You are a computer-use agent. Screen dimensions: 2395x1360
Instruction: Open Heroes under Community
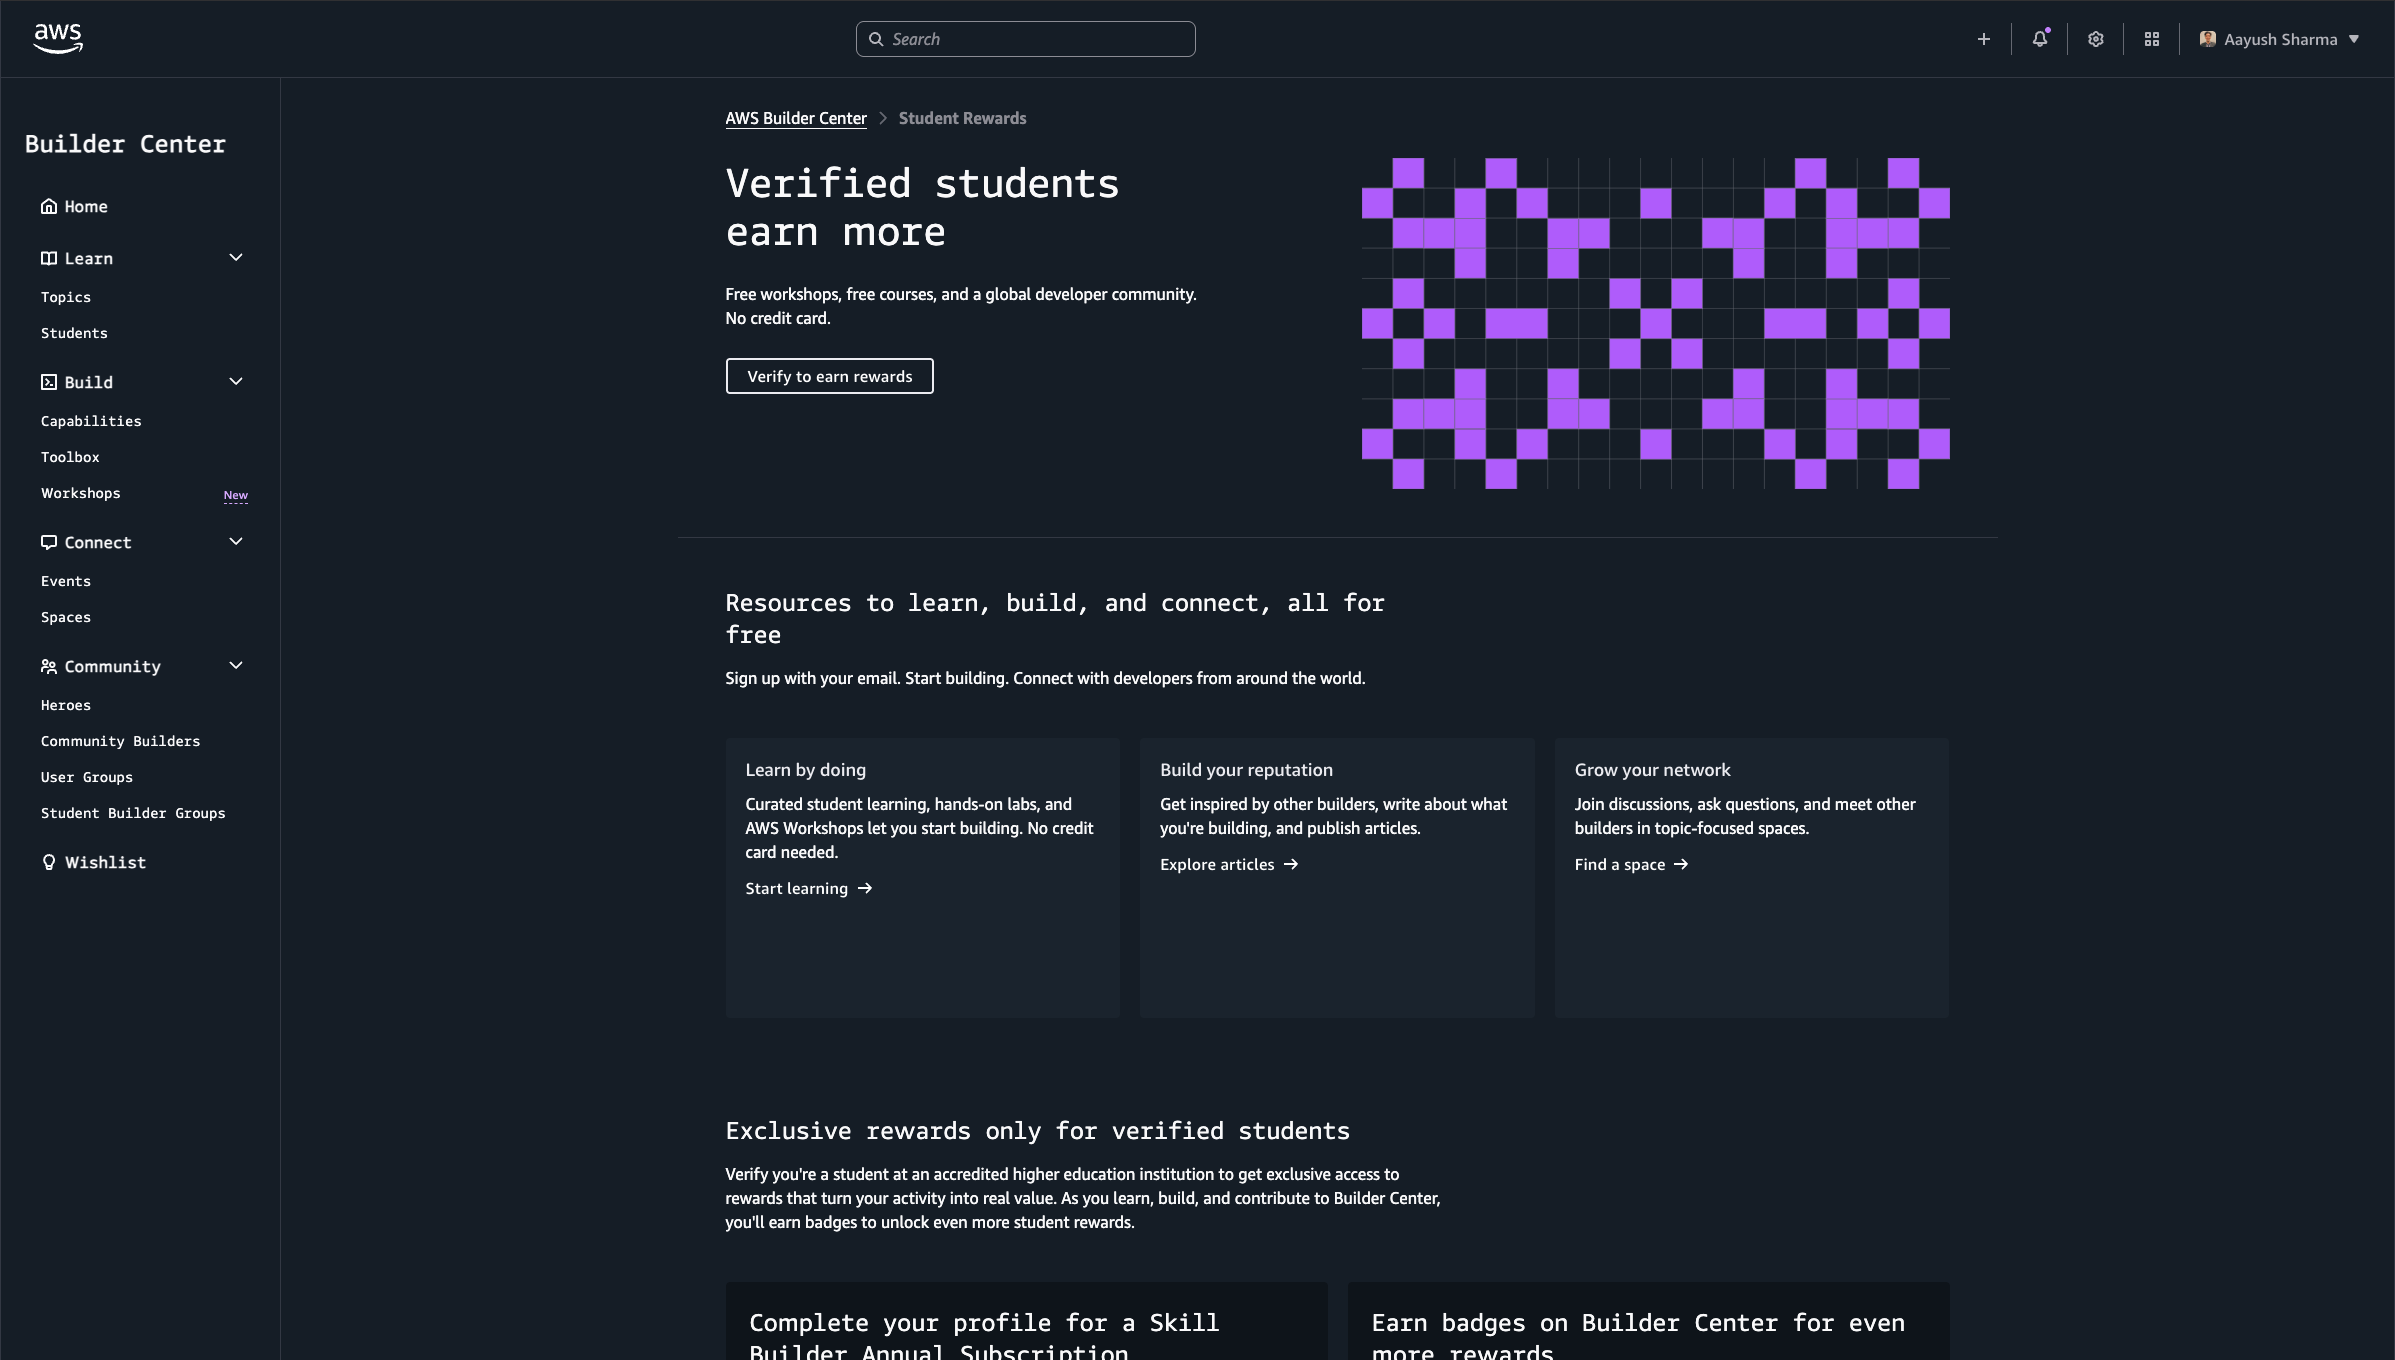coord(66,705)
